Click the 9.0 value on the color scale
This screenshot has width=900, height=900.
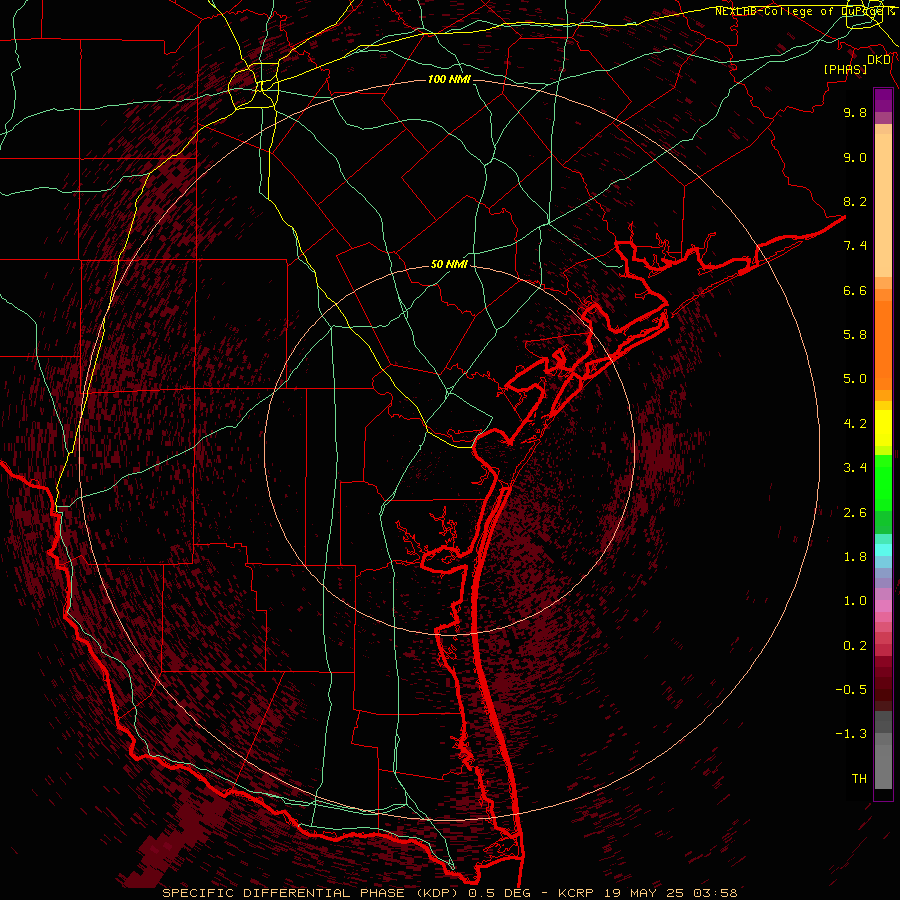855,157
